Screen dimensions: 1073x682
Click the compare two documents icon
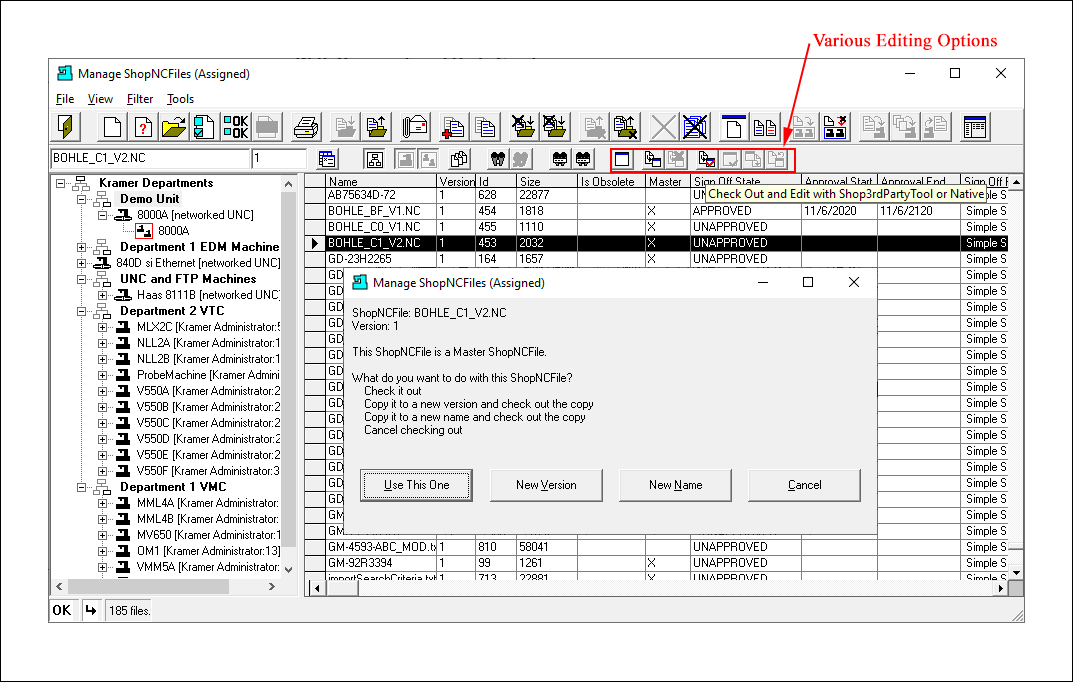point(764,127)
